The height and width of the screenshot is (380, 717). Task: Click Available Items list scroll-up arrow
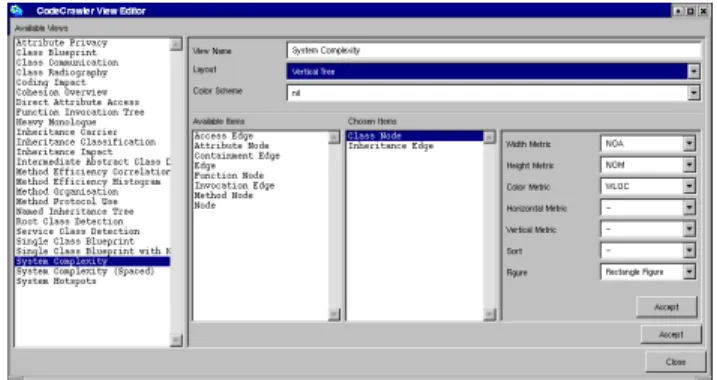pyautogui.click(x=334, y=137)
